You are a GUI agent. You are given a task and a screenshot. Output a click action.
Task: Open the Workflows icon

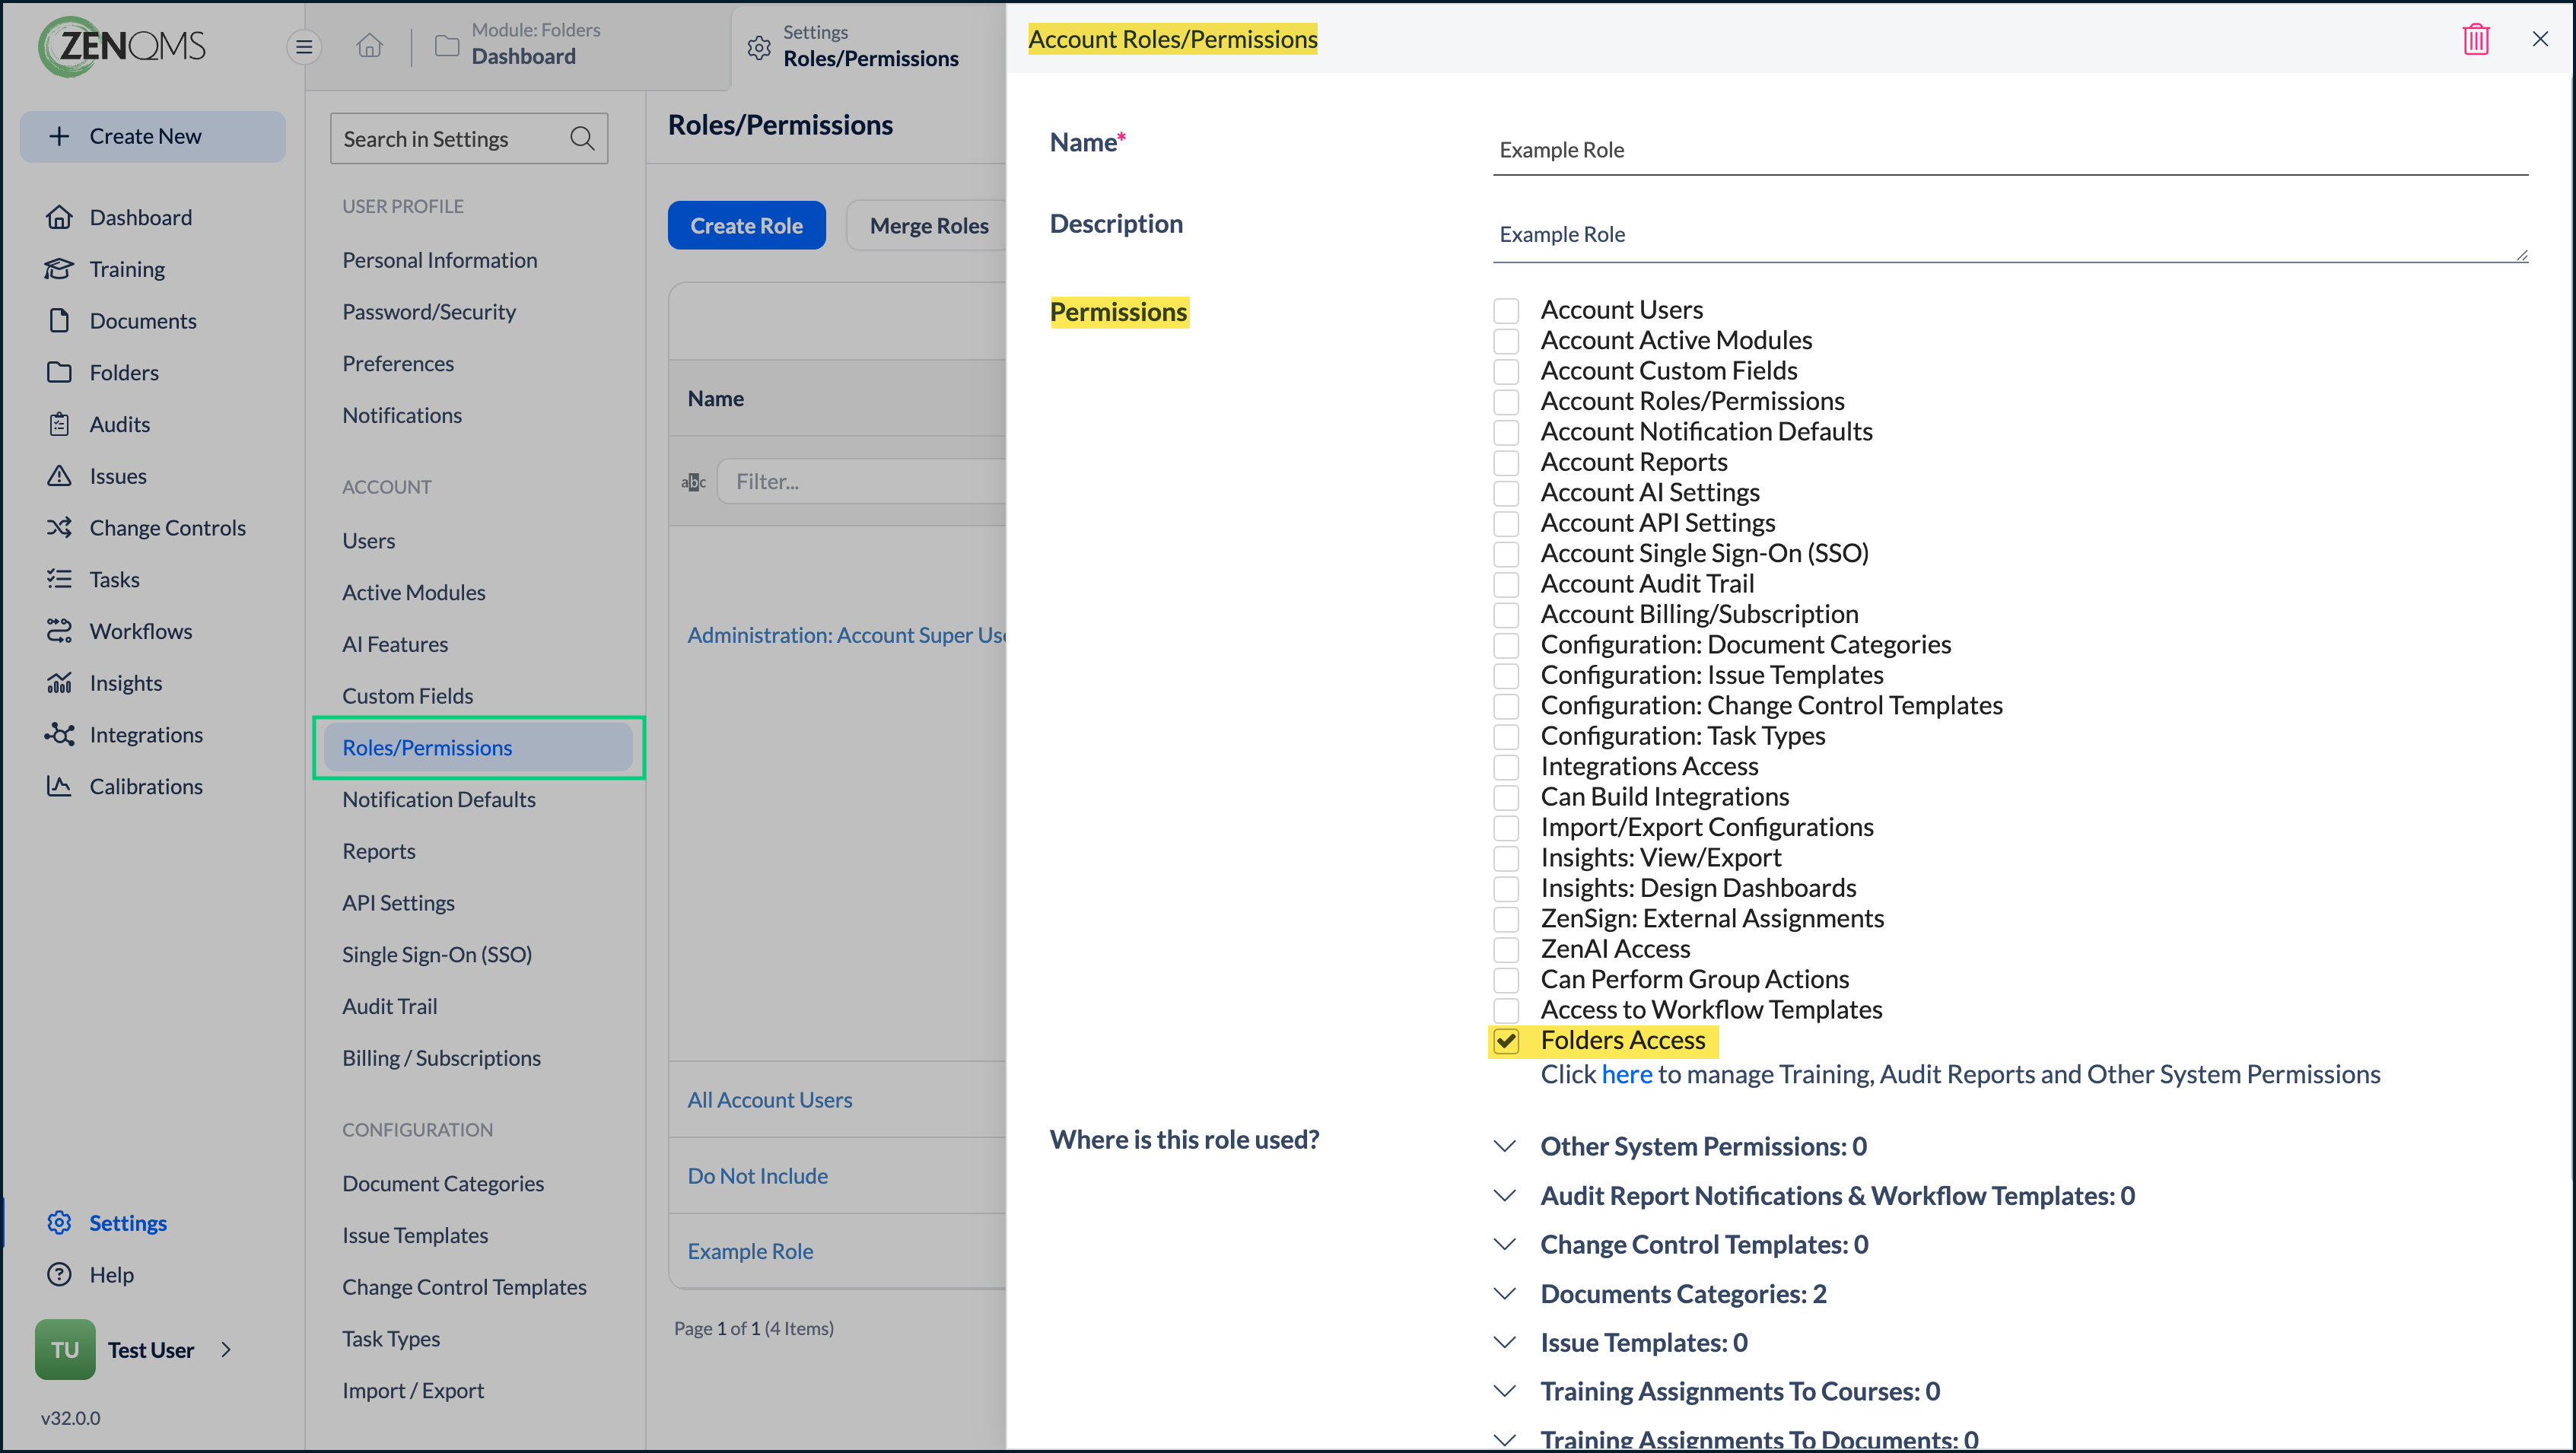59,631
